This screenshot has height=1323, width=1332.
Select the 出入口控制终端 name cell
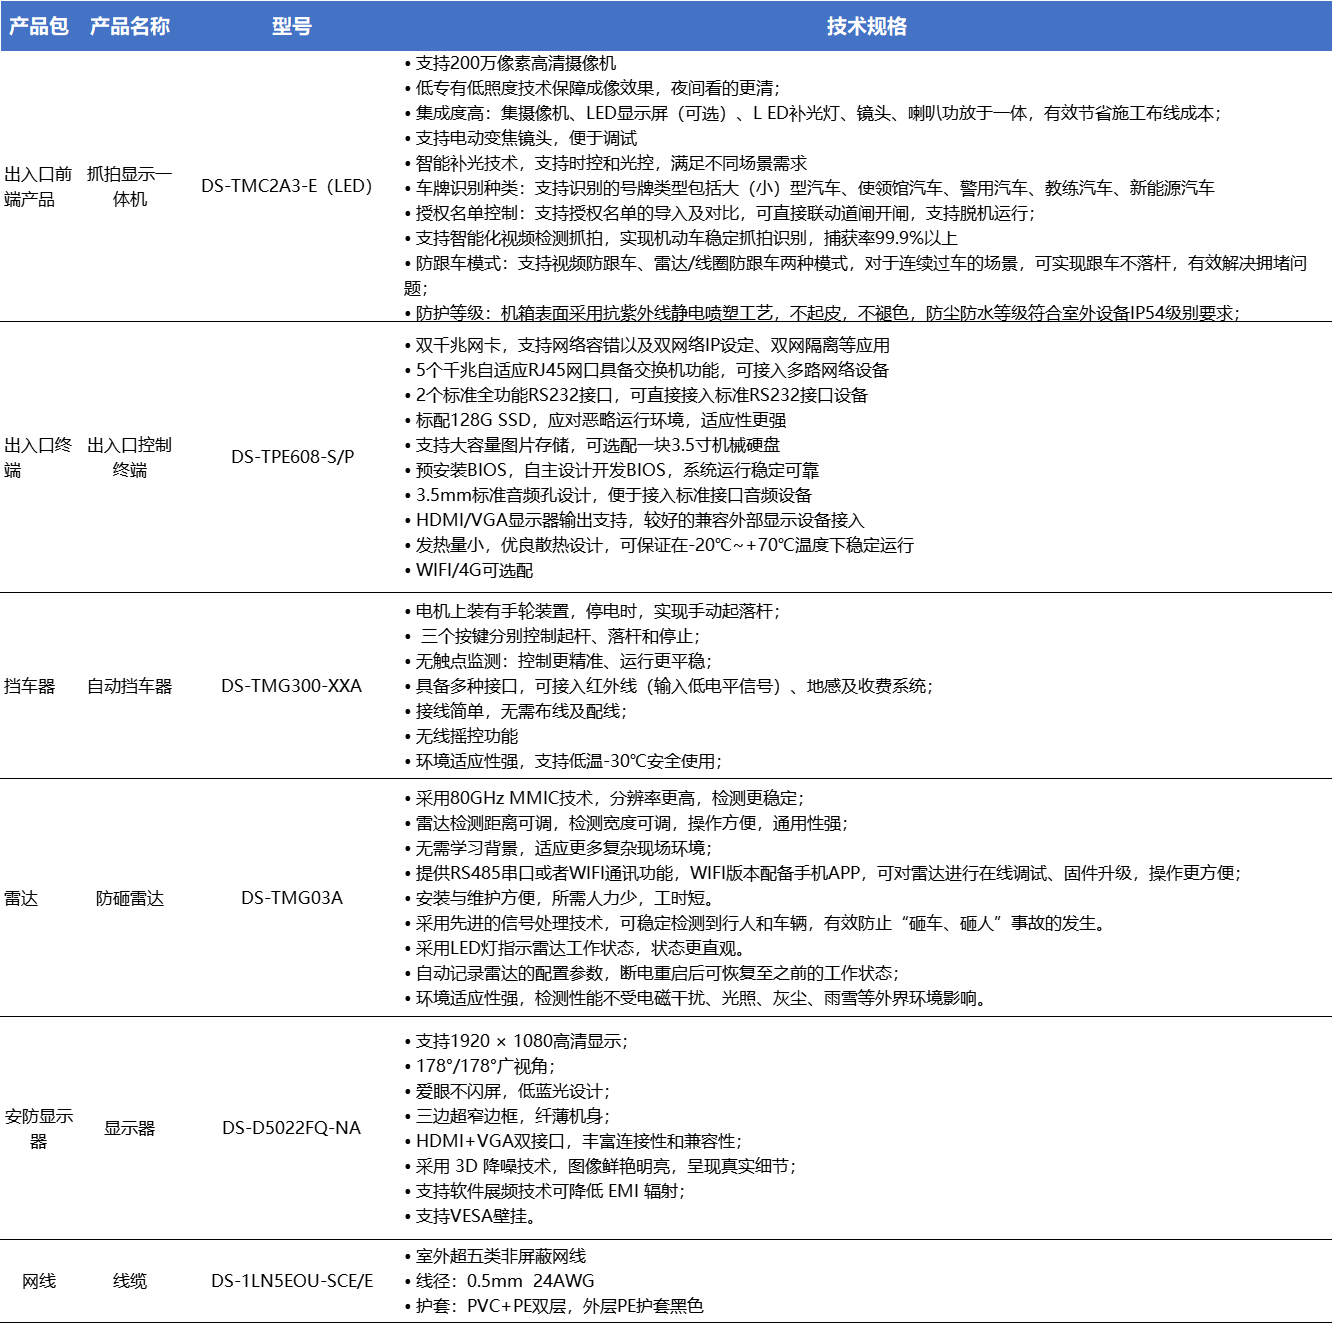pos(129,458)
